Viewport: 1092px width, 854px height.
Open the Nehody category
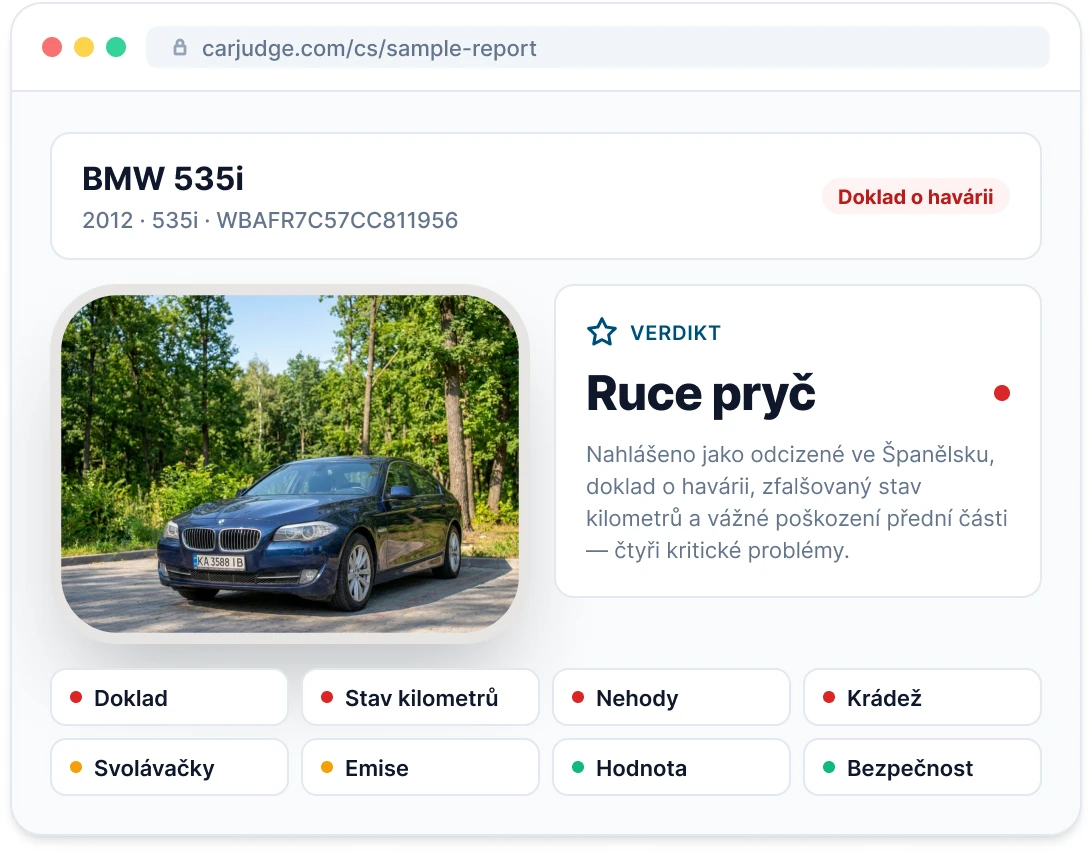pos(671,697)
